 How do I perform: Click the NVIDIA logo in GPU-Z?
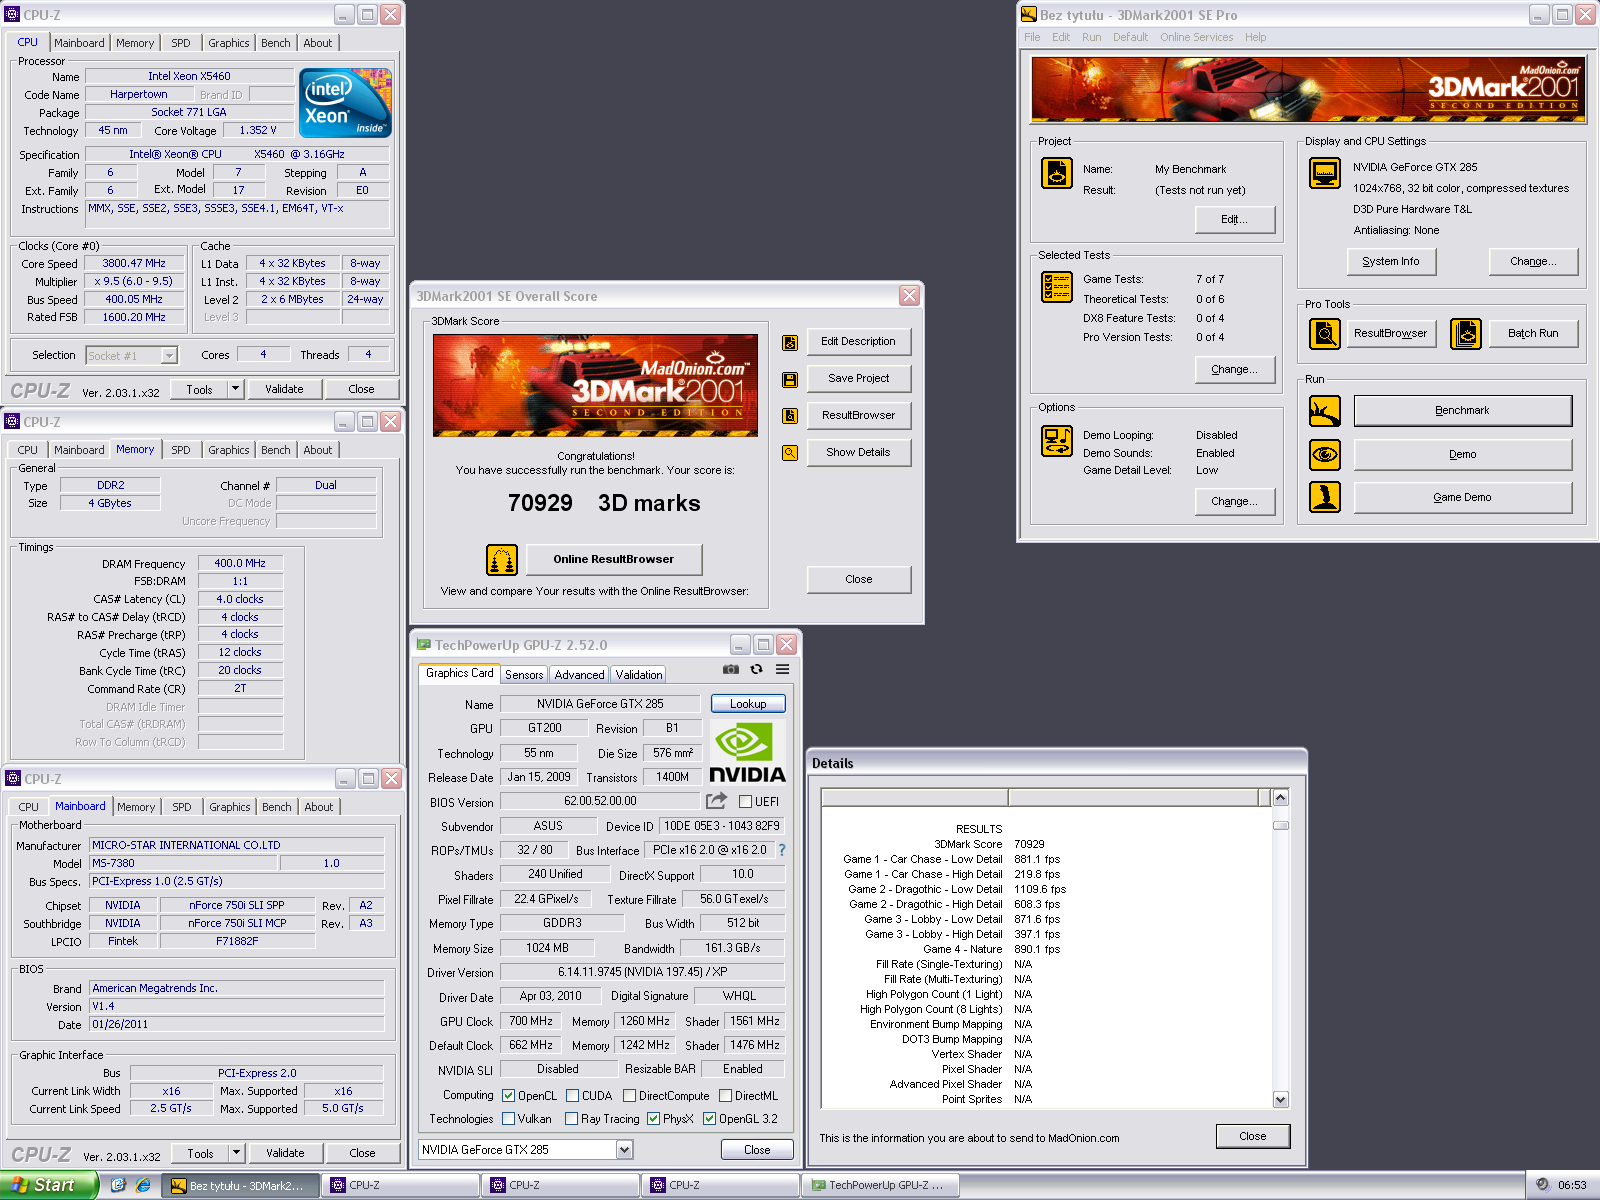tap(747, 751)
